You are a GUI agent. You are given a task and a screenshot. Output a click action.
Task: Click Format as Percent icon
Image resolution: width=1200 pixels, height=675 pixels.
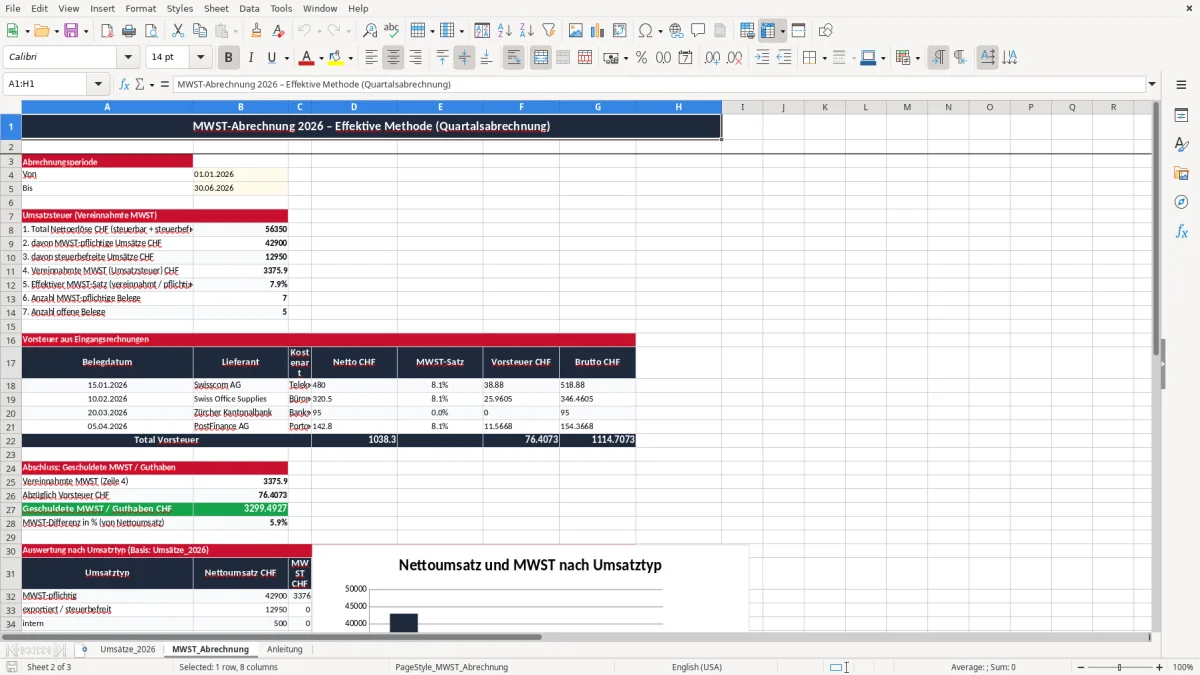click(x=641, y=58)
